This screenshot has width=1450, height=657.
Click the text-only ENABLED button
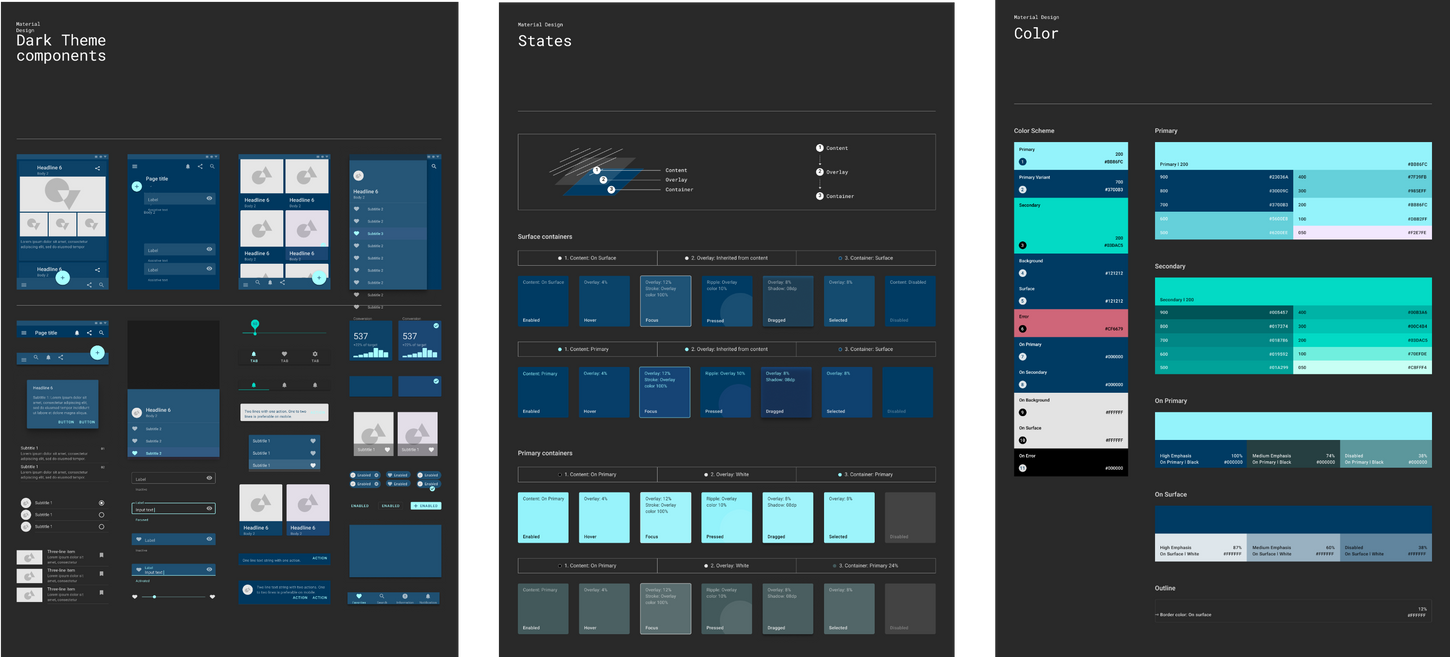click(x=360, y=505)
